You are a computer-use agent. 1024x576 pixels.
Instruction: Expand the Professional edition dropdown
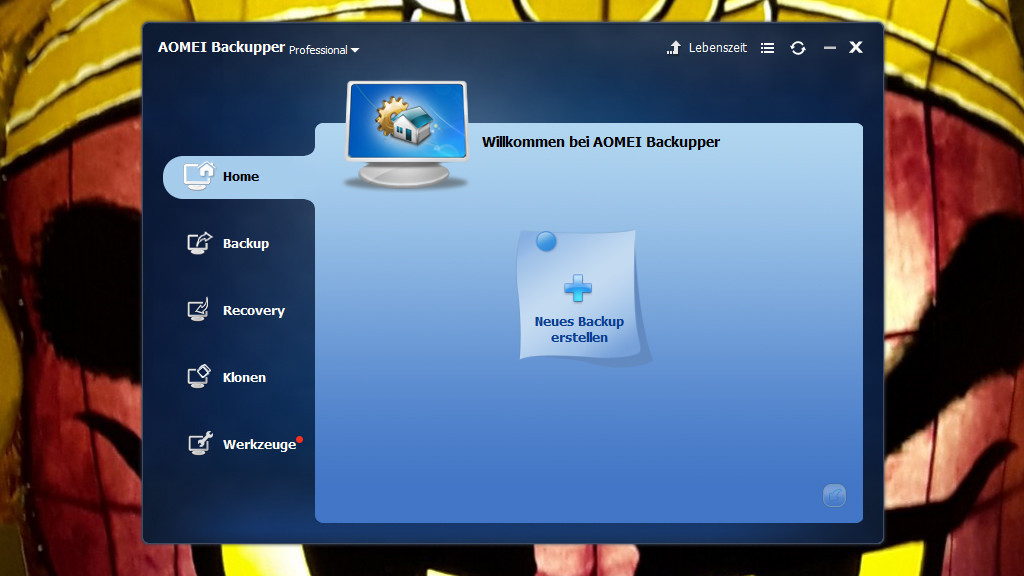[324, 50]
